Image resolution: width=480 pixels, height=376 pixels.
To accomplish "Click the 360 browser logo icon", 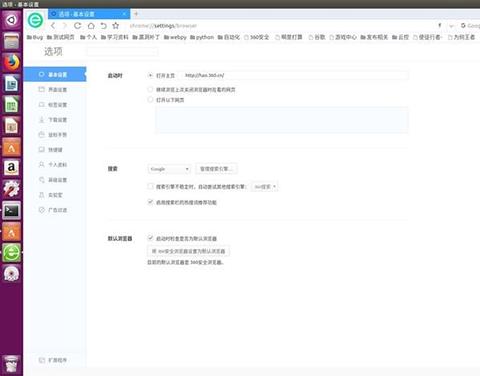I will [35, 20].
